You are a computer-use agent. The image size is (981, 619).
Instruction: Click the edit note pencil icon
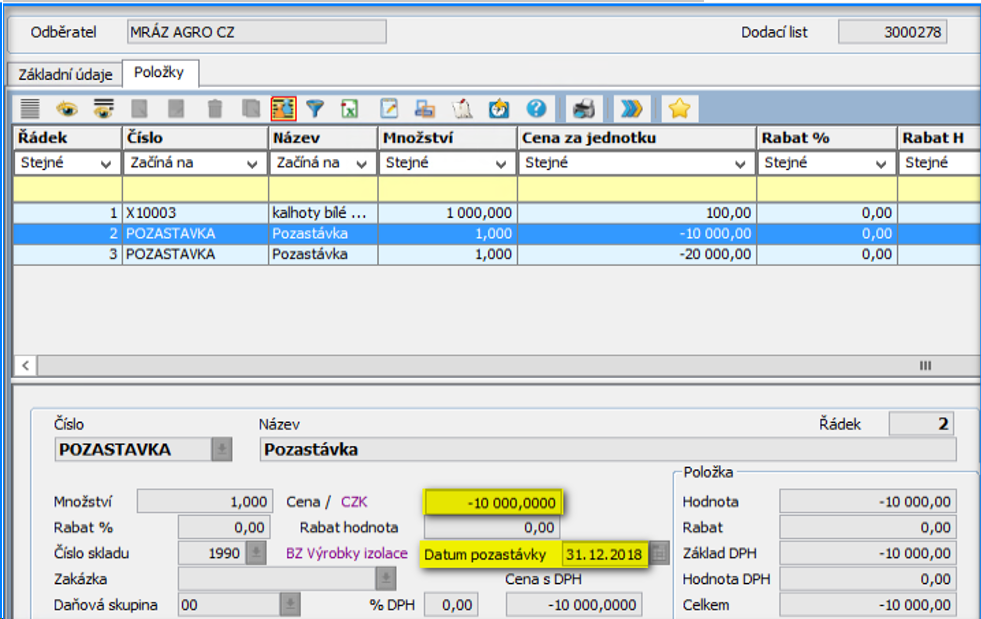pos(389,108)
